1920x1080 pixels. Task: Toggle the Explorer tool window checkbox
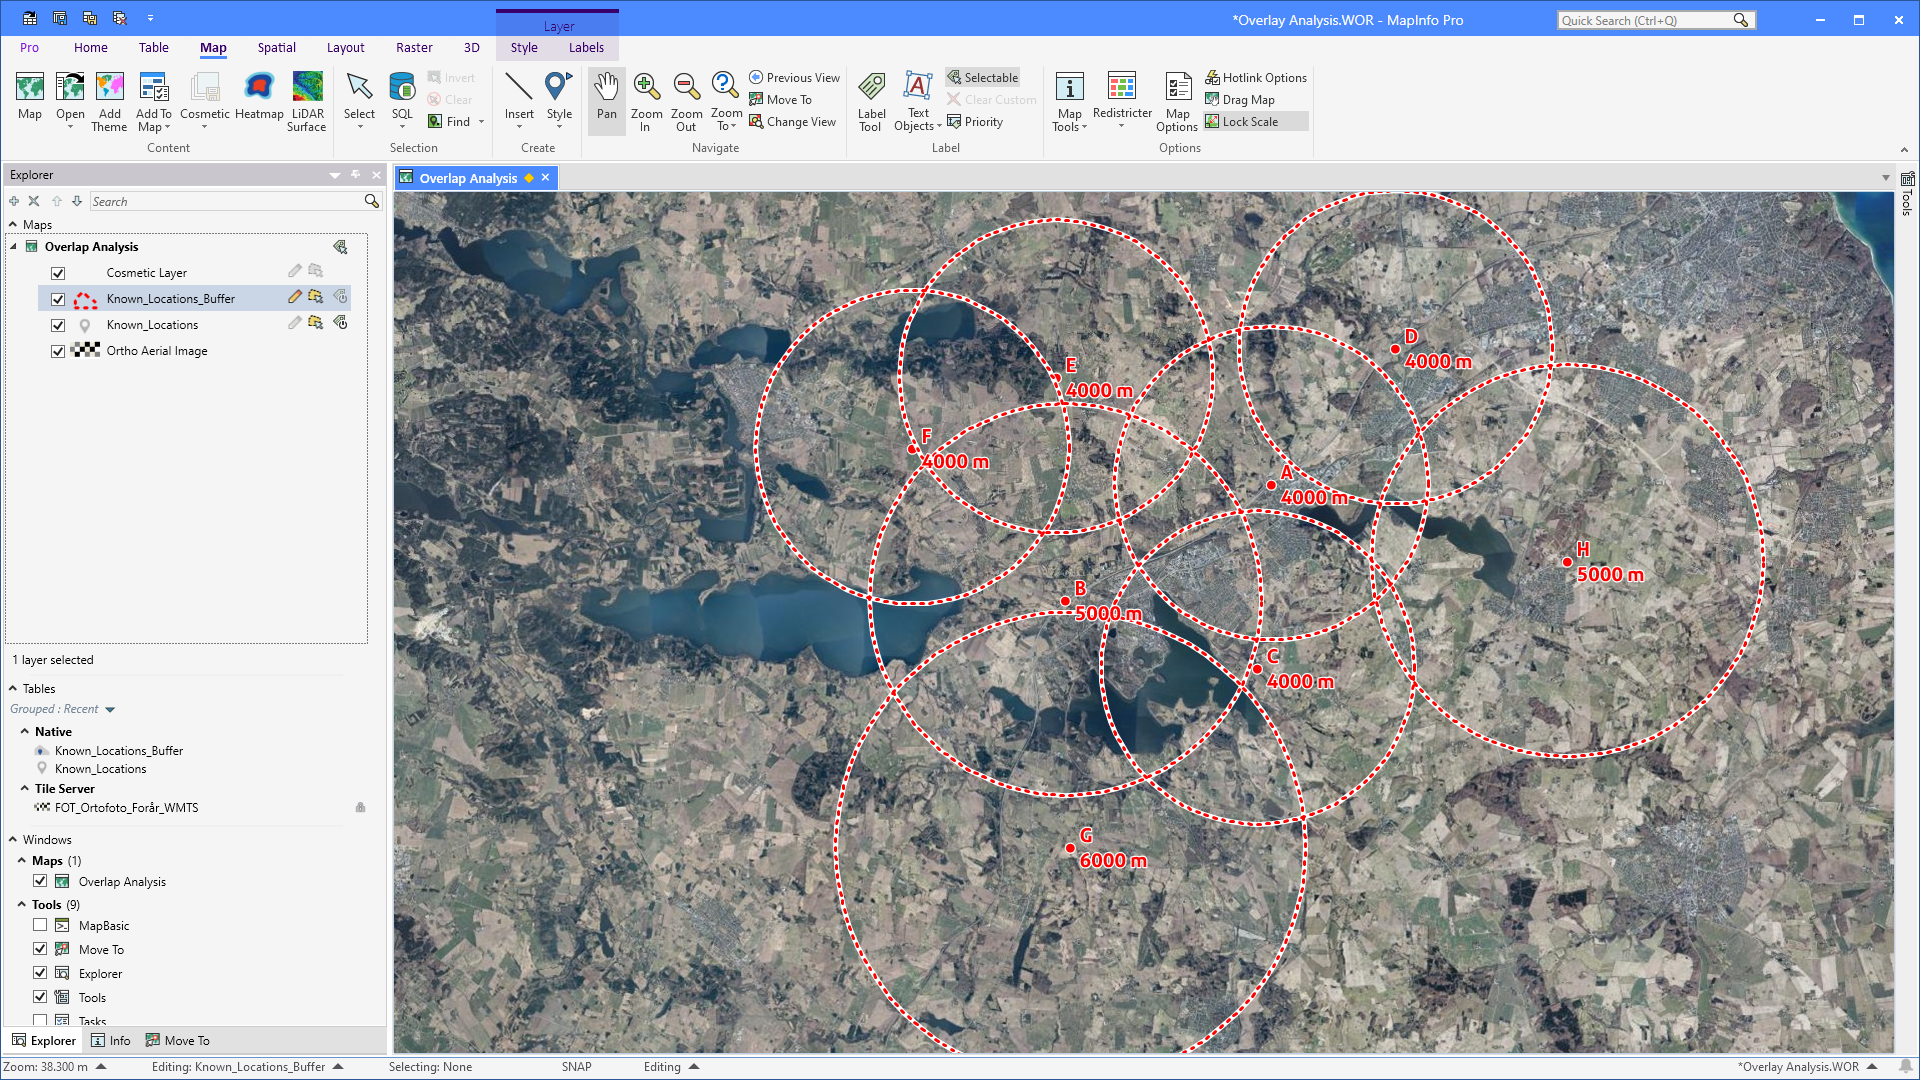pos(40,973)
